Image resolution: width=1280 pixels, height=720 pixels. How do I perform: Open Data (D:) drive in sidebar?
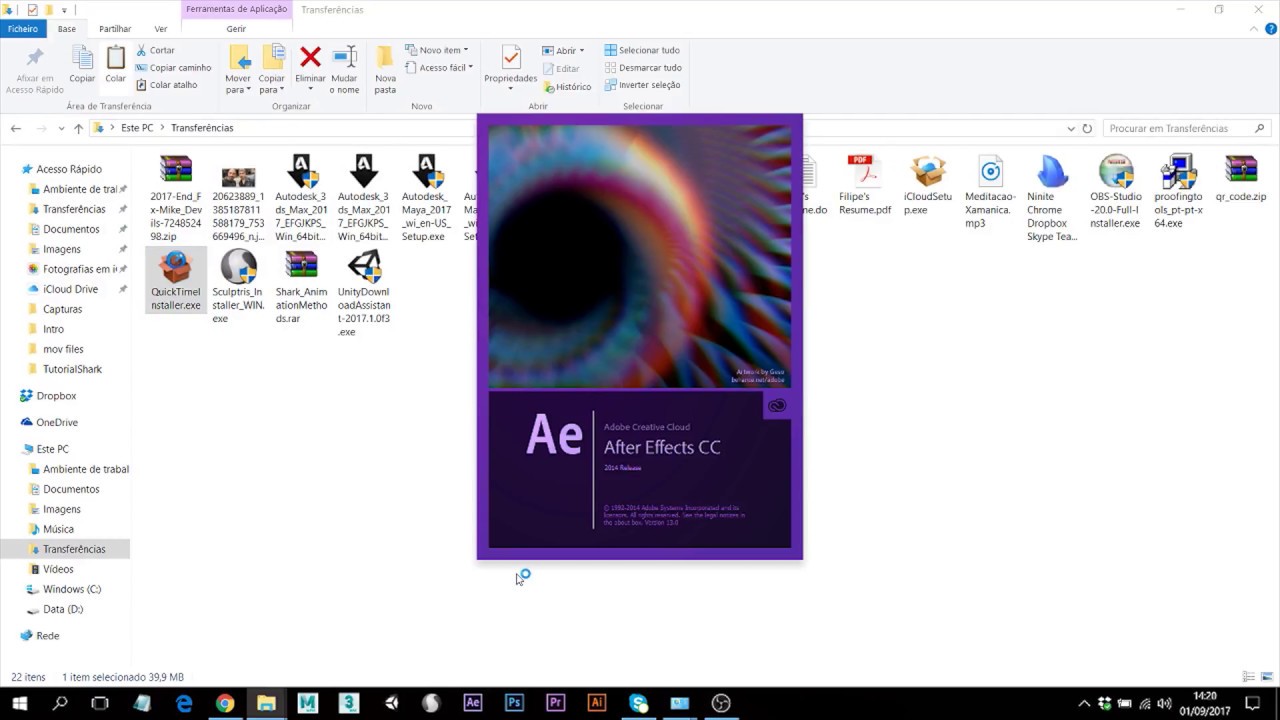63,609
